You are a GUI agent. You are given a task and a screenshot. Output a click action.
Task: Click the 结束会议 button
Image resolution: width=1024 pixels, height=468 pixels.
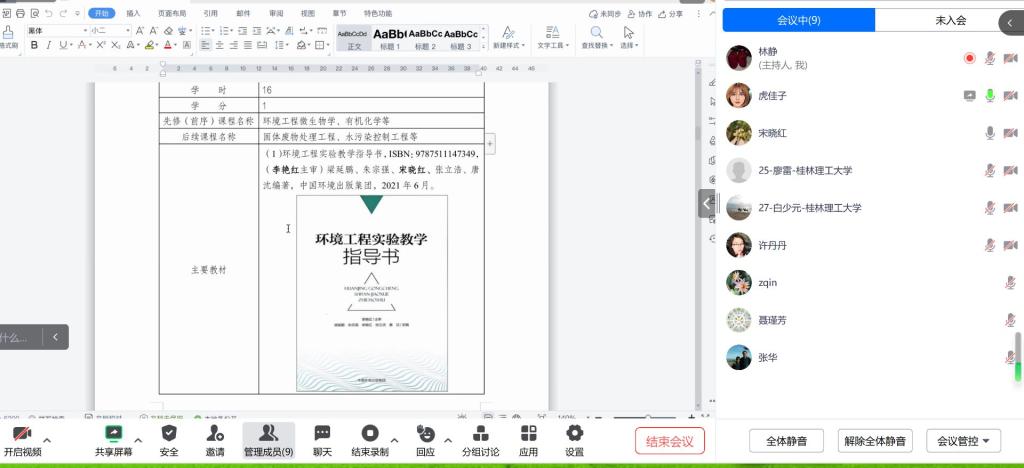tap(669, 441)
